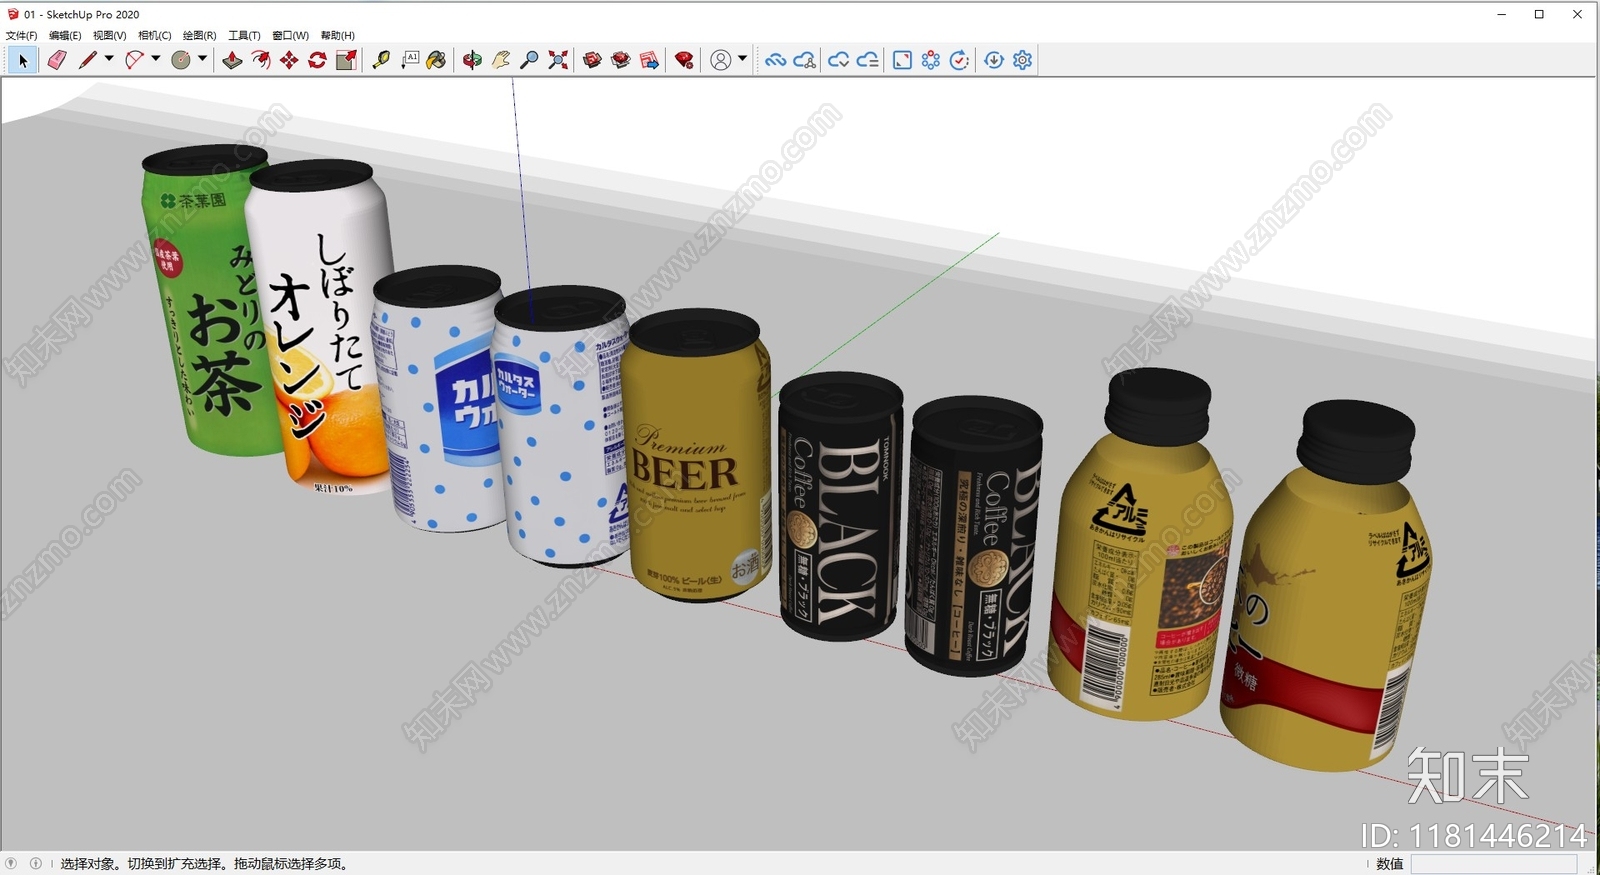
Task: Open the 帮助(H) menu
Action: 338,35
